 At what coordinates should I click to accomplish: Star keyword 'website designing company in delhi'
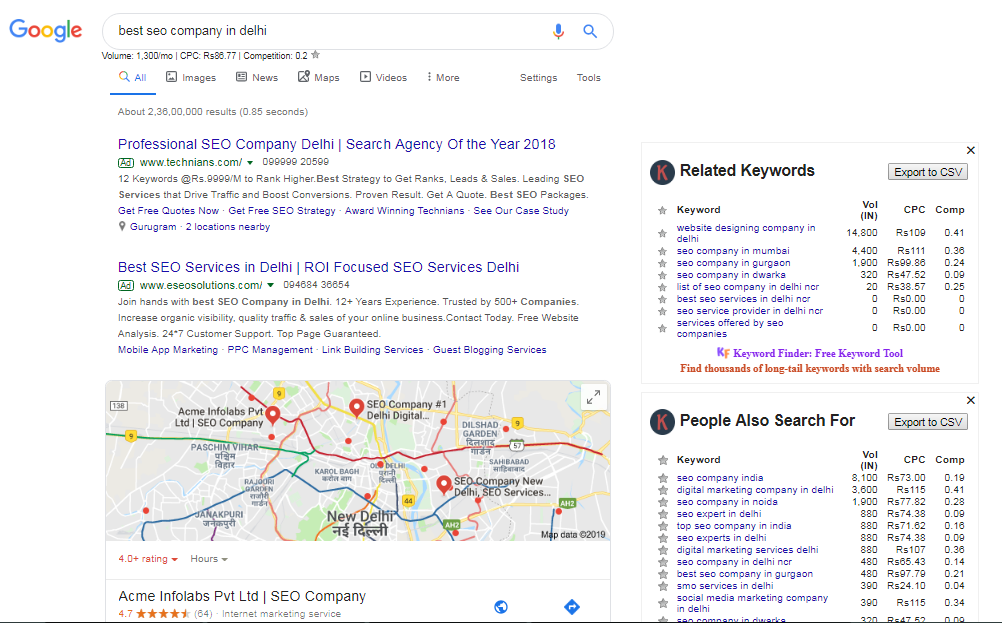(x=663, y=233)
